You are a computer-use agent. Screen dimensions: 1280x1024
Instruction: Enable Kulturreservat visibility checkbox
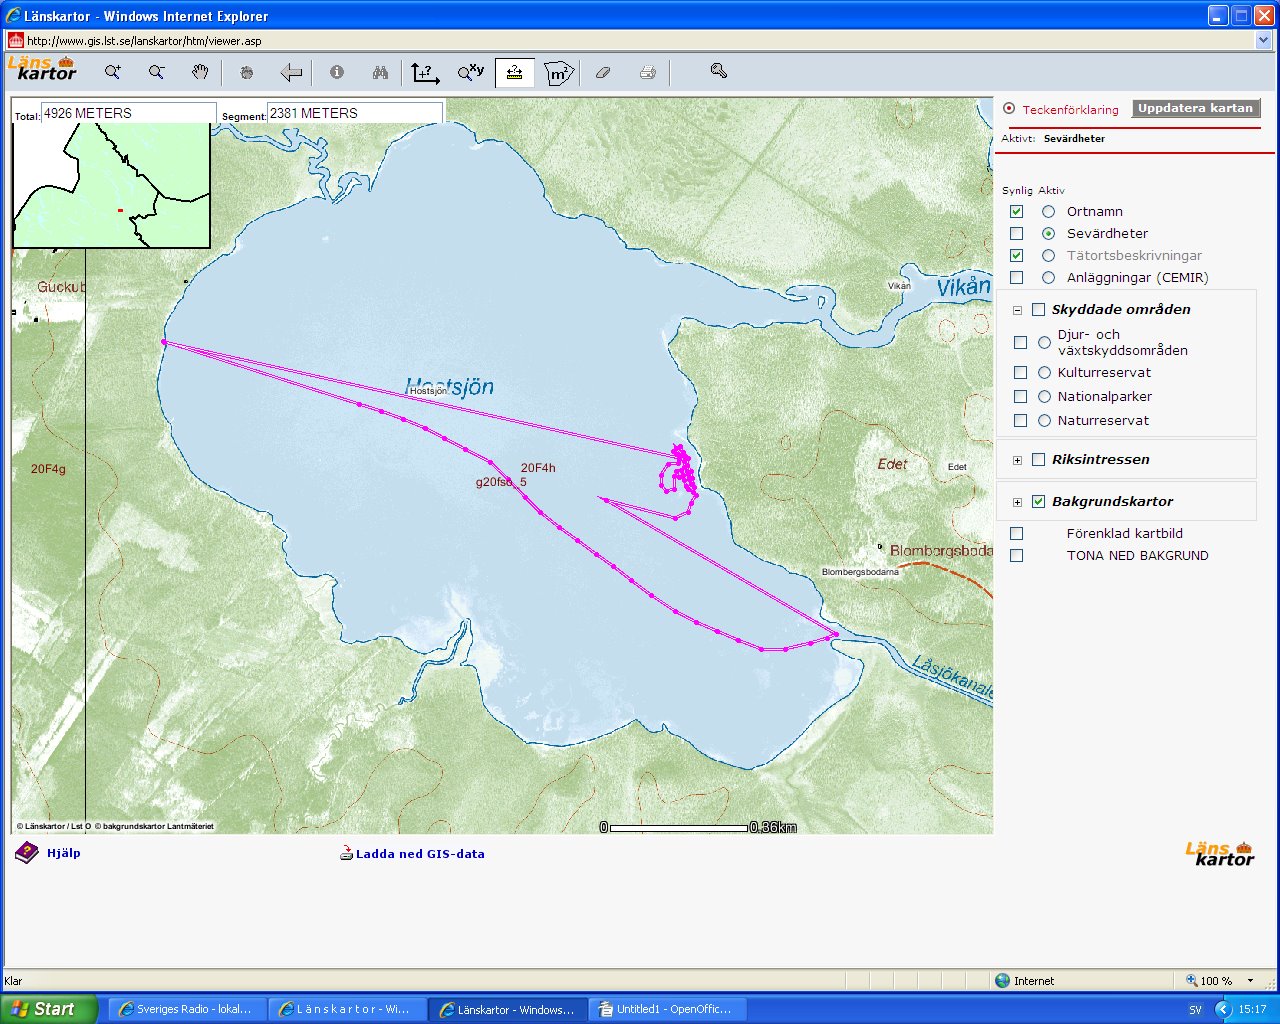coord(1020,373)
